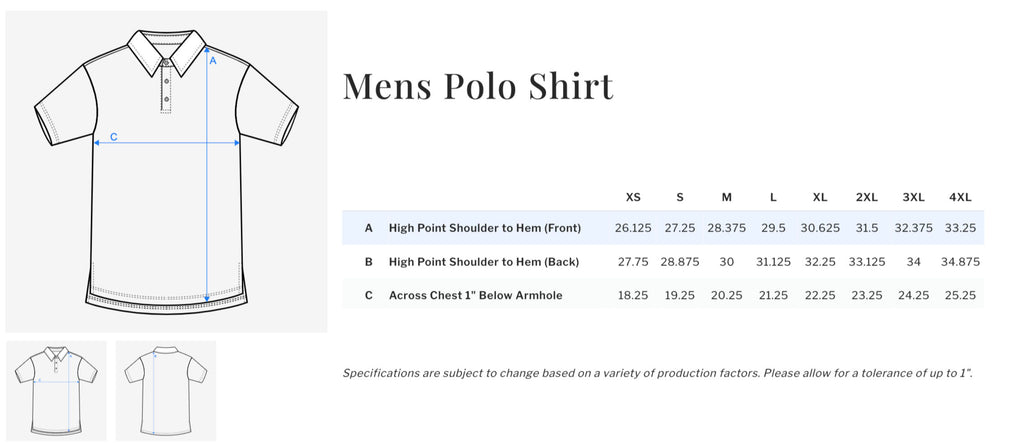Select row A High Point Shoulder (Front)
The height and width of the screenshot is (443, 1024).
[663, 228]
